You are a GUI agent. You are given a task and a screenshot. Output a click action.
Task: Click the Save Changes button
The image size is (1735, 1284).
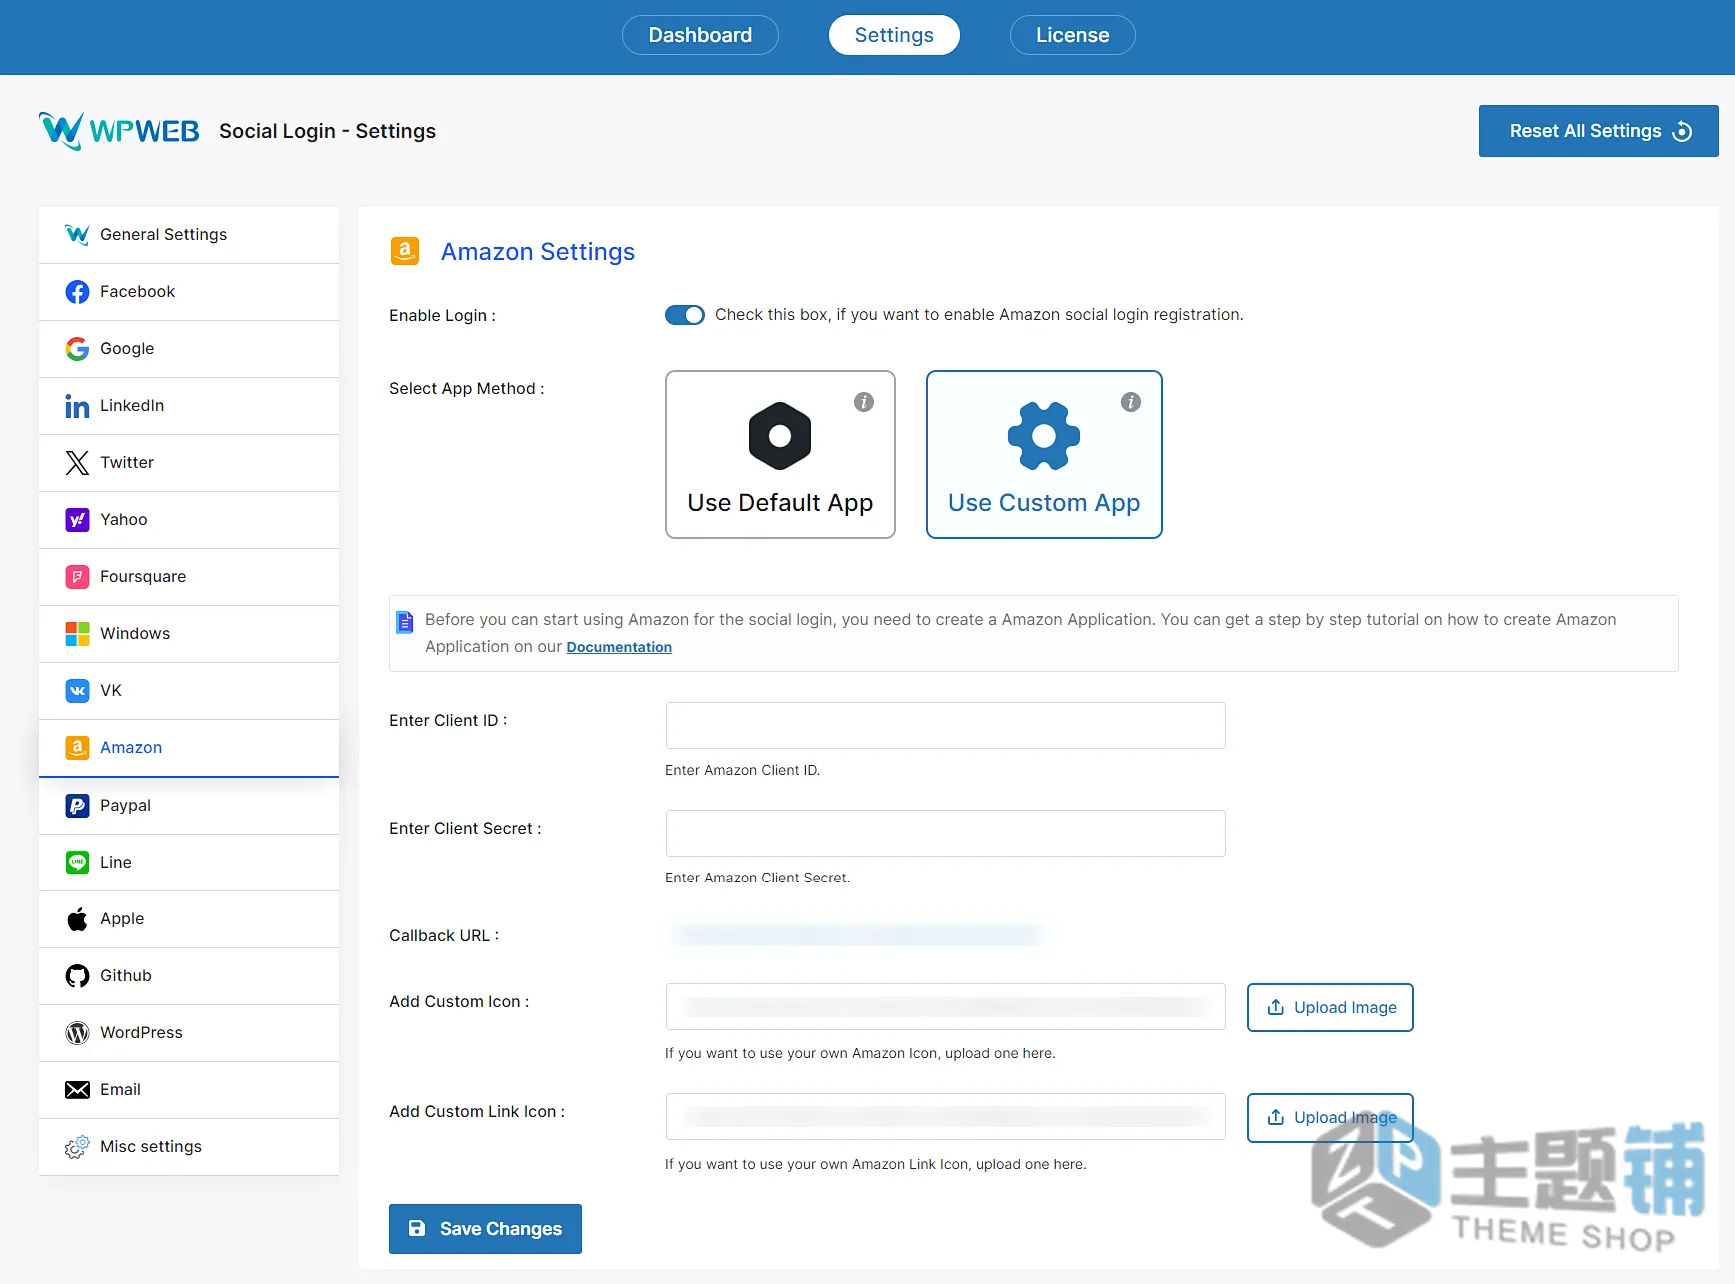point(485,1229)
